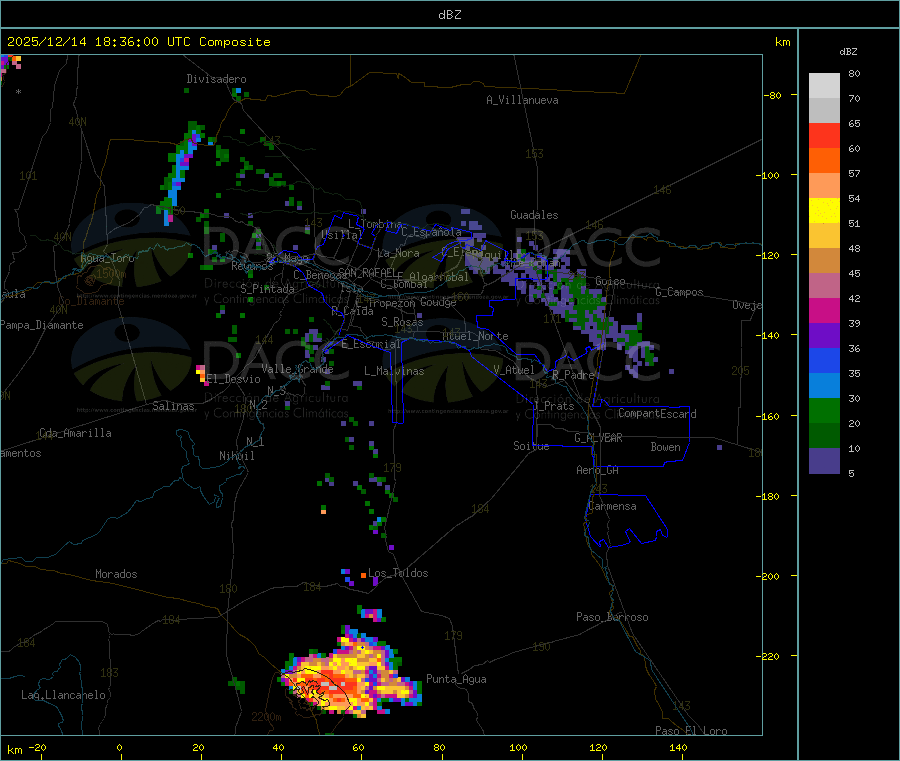Viewport: 900px width, 761px height.
Task: Click the Paso_Barroso map label
Action: pyautogui.click(x=612, y=617)
